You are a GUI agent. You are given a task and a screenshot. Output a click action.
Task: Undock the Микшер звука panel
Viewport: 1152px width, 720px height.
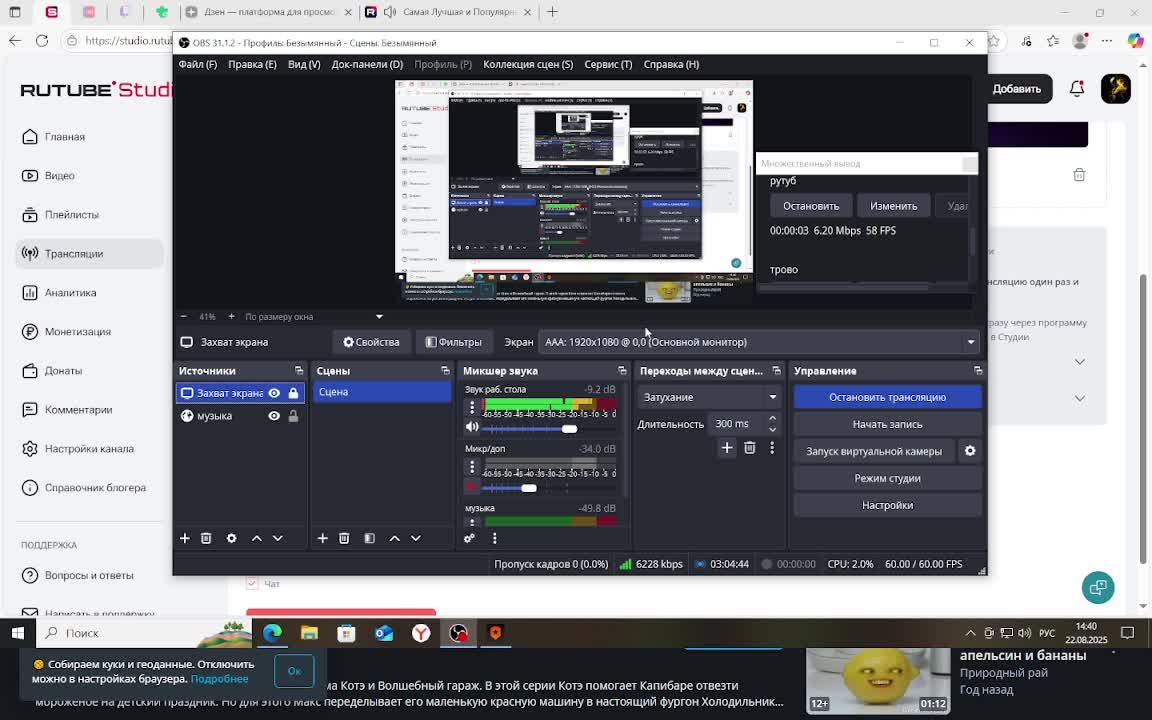[x=622, y=371]
